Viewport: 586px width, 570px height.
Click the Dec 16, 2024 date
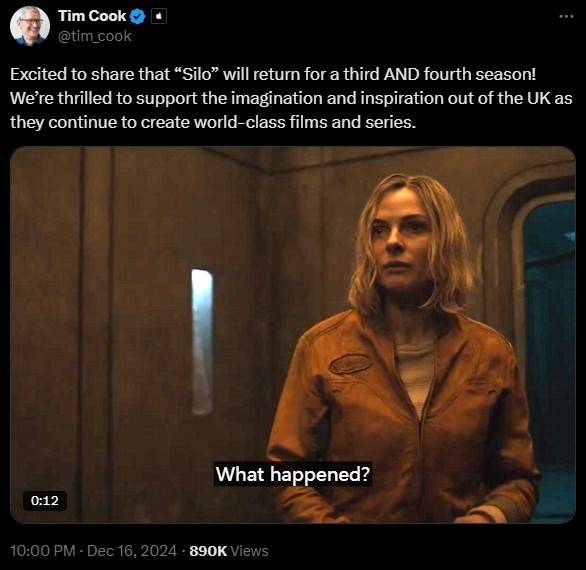tap(132, 551)
